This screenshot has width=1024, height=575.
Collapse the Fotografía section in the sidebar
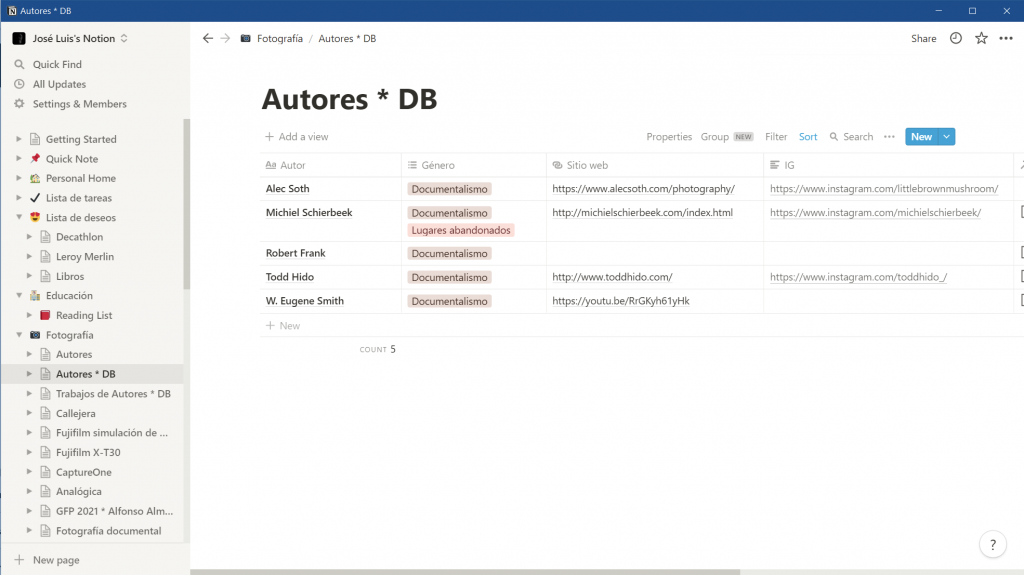point(18,335)
